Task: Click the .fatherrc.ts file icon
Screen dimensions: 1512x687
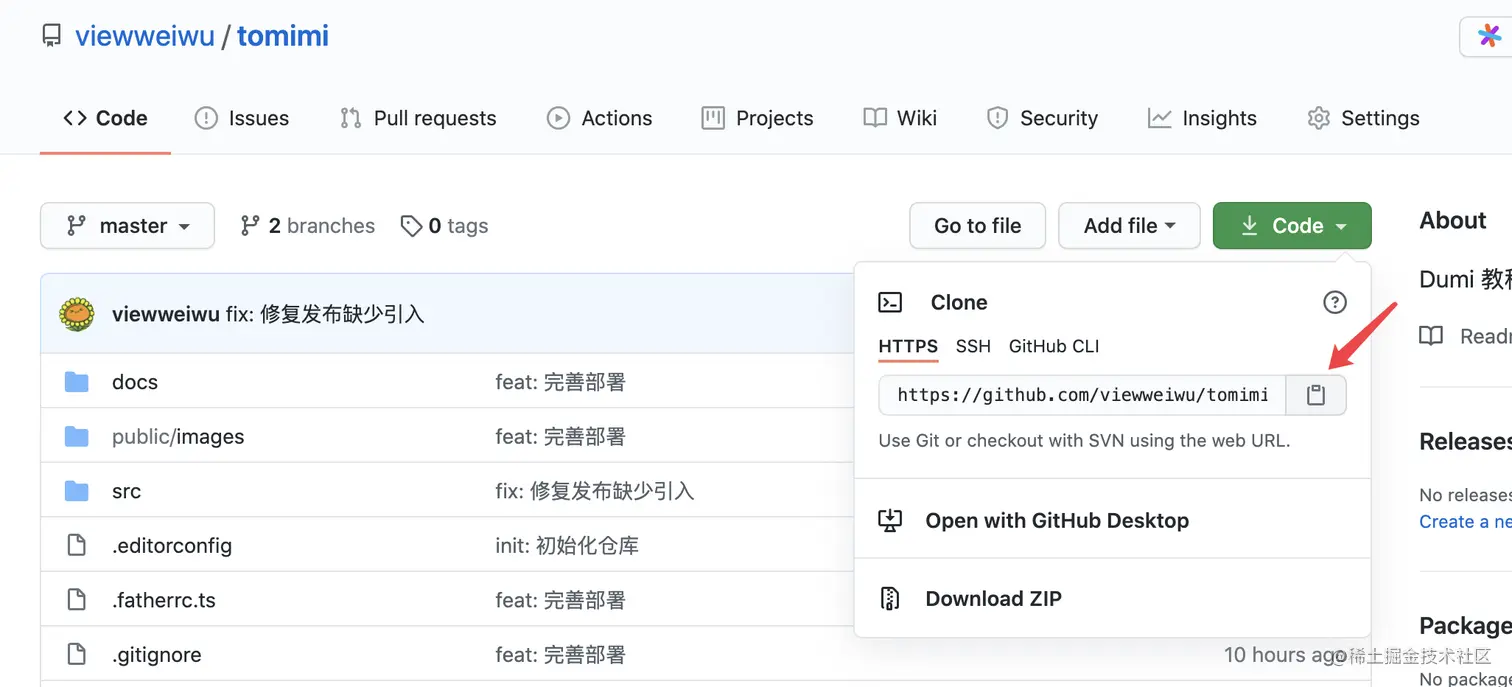Action: (x=77, y=600)
